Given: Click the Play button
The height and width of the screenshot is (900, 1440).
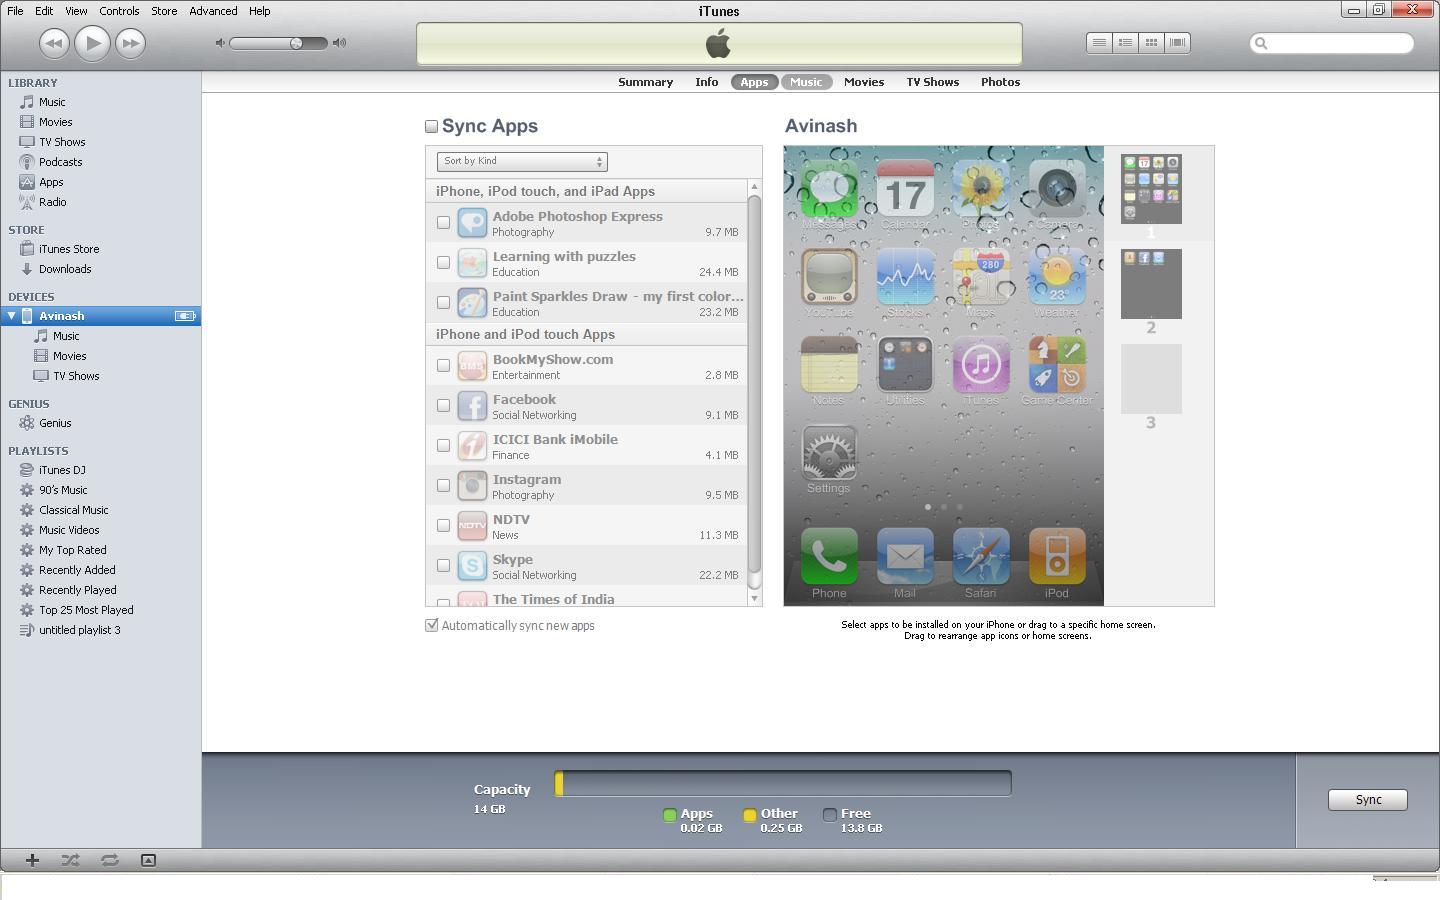Looking at the screenshot, I should pyautogui.click(x=92, y=43).
